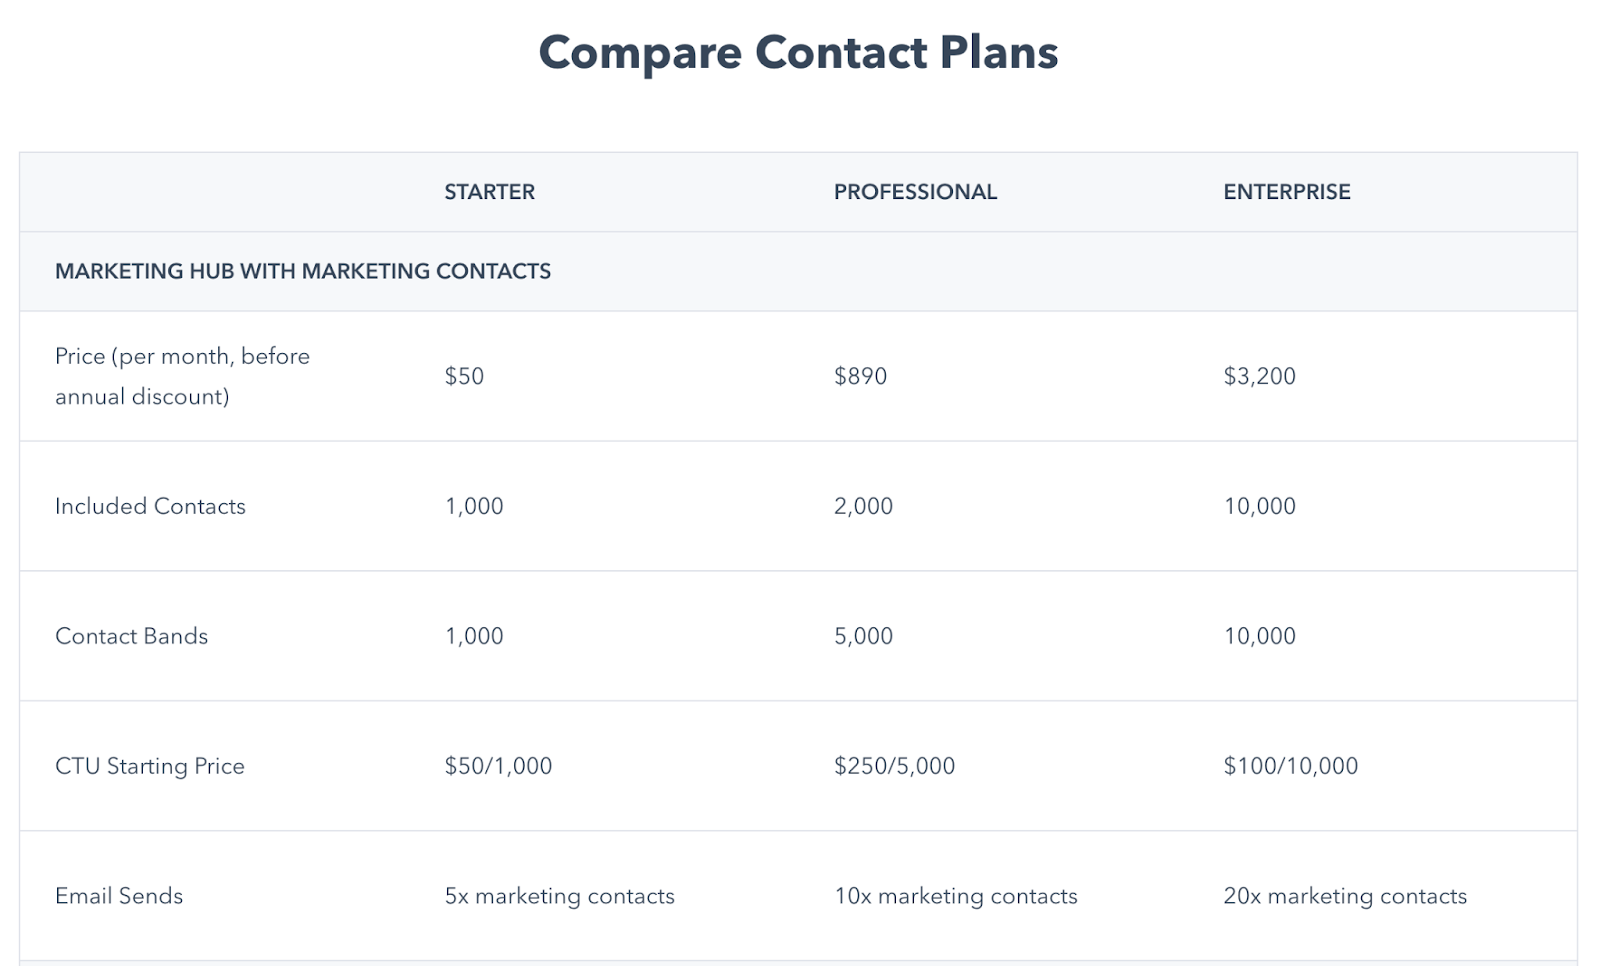Image resolution: width=1600 pixels, height=966 pixels.
Task: Click the $100/10,000 CTU price cell
Action: (1291, 766)
